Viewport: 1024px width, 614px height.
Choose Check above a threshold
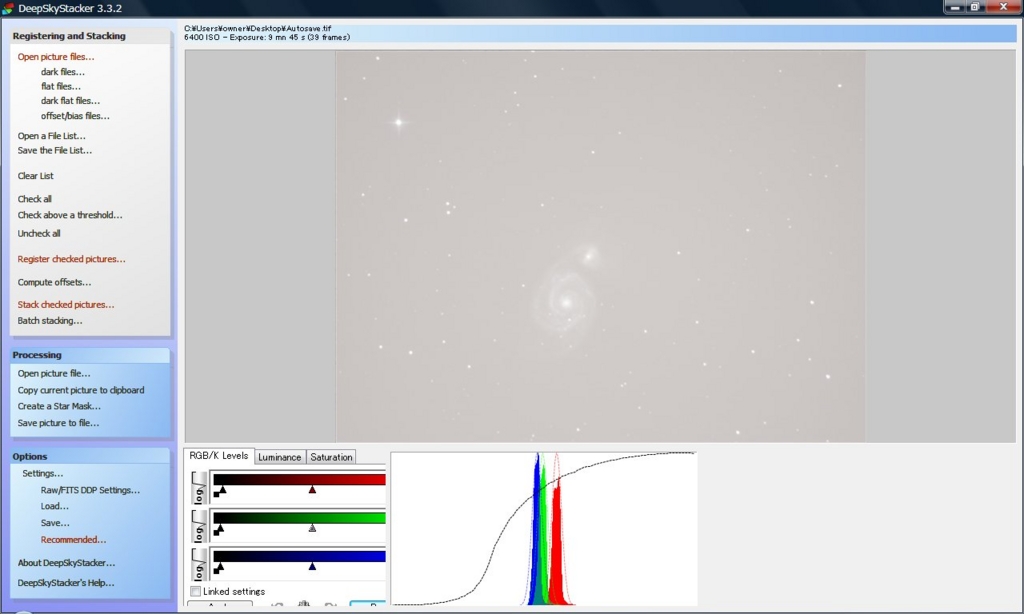(x=70, y=215)
